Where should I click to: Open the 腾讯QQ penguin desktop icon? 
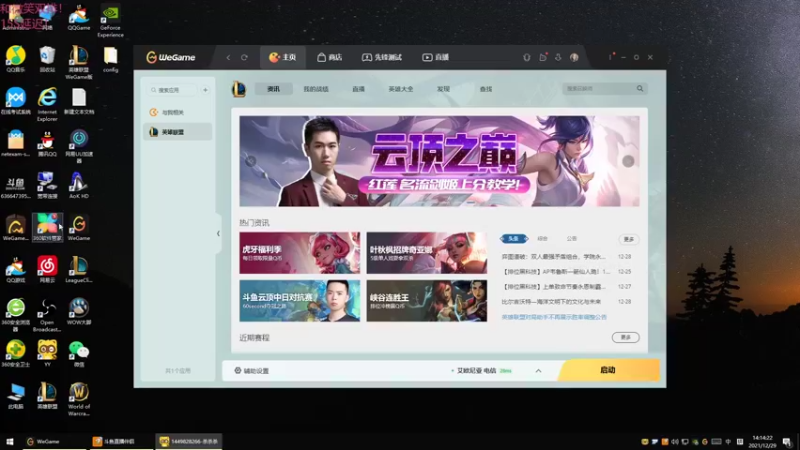click(47, 143)
